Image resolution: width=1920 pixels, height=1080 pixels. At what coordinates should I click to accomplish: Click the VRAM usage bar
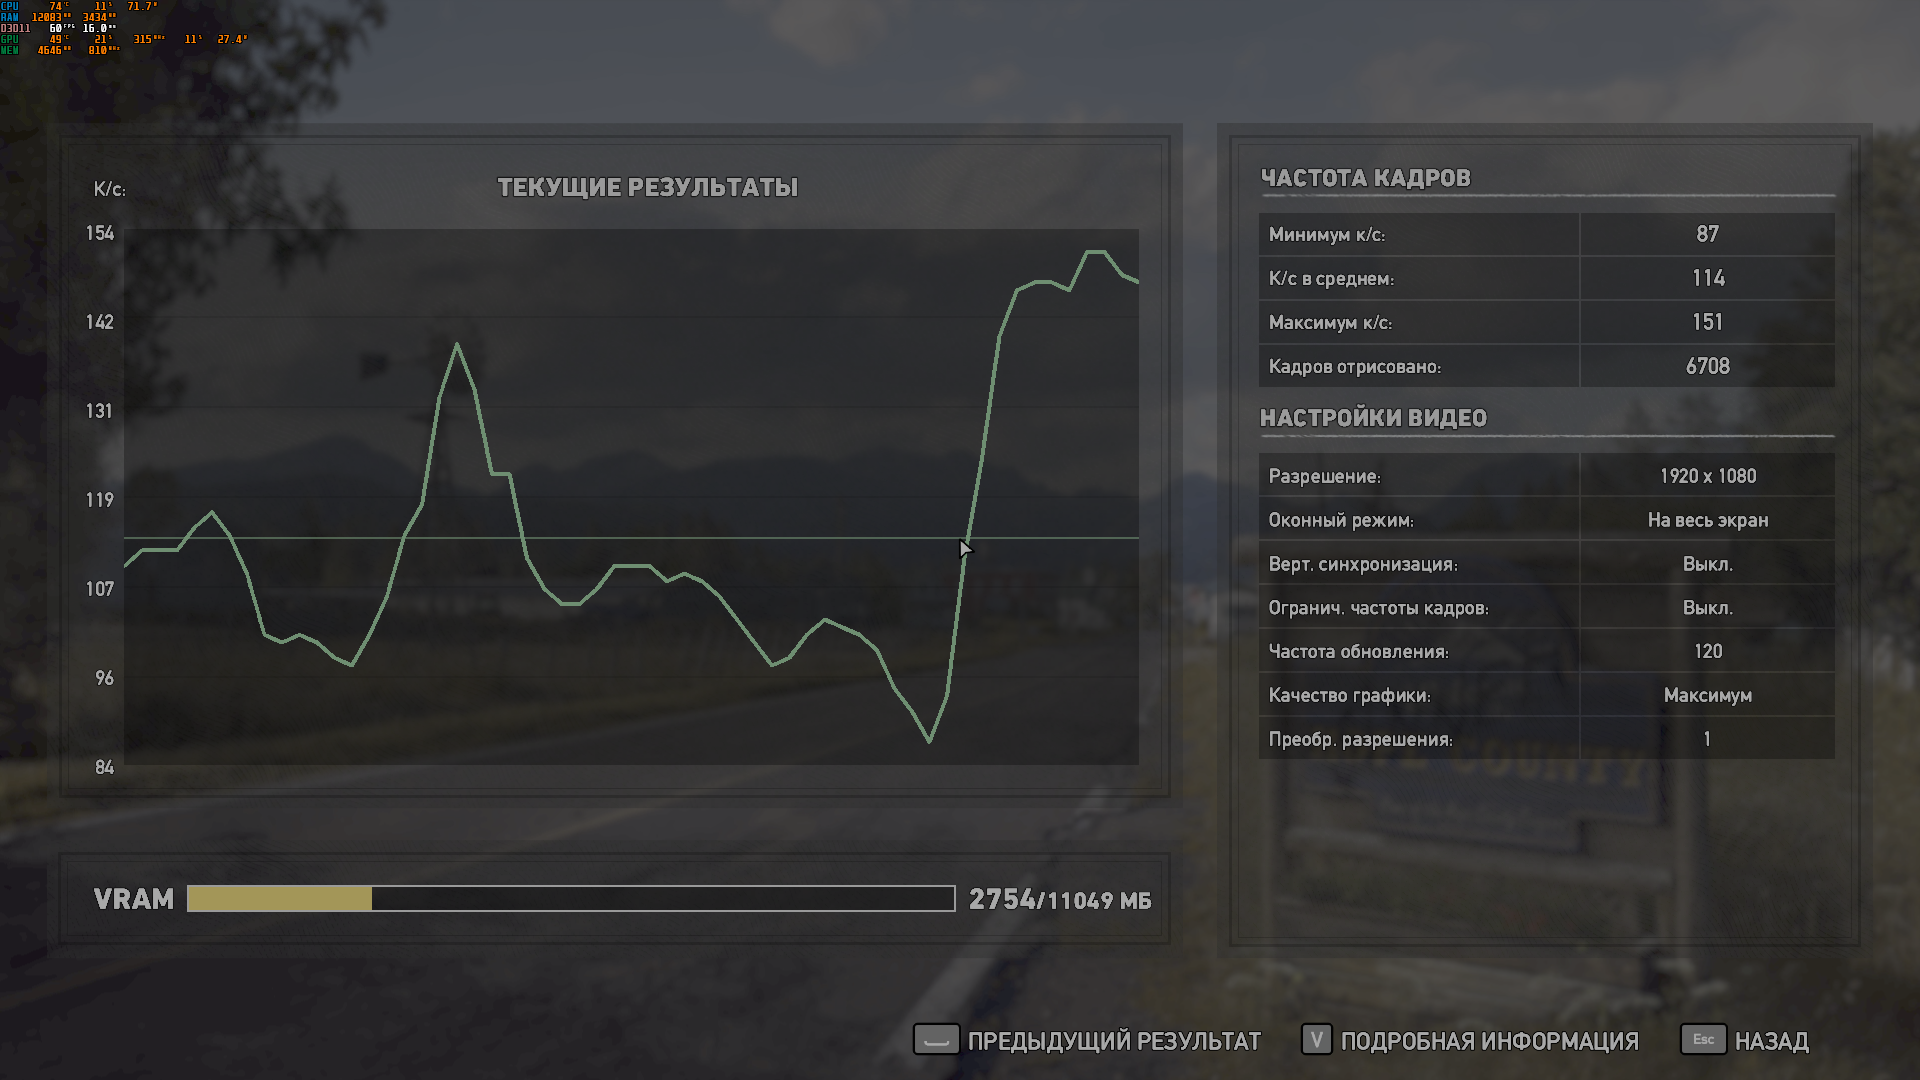point(571,899)
